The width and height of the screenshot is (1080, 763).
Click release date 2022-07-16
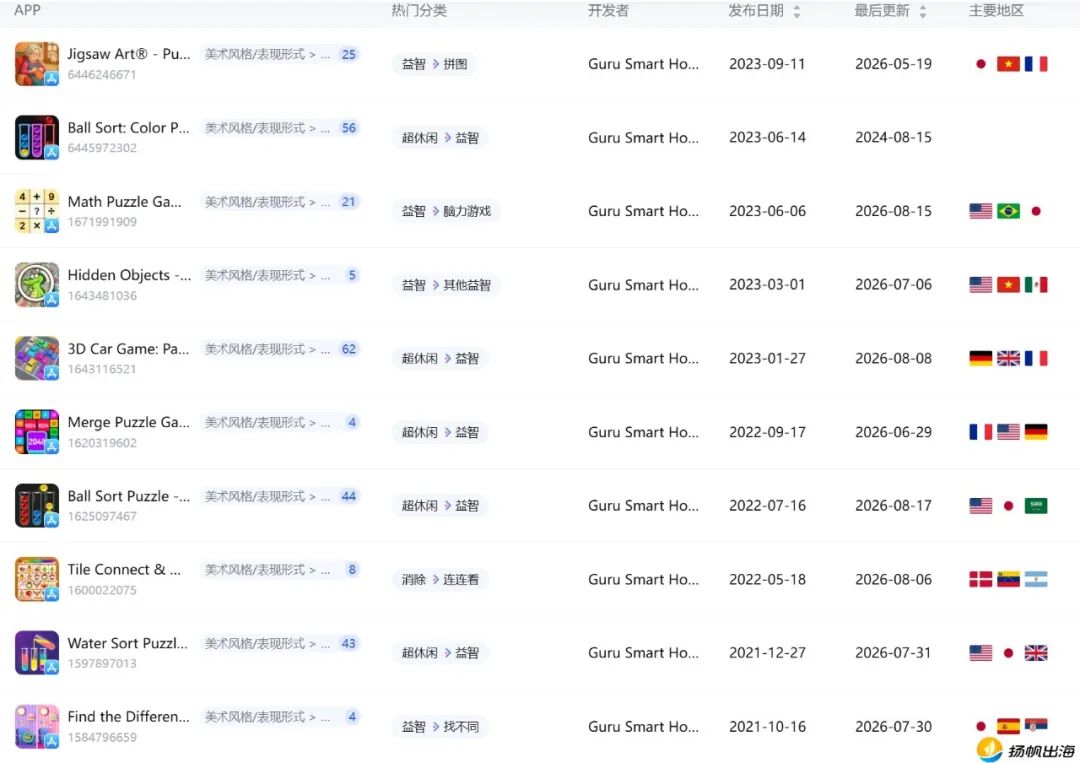[x=767, y=506]
